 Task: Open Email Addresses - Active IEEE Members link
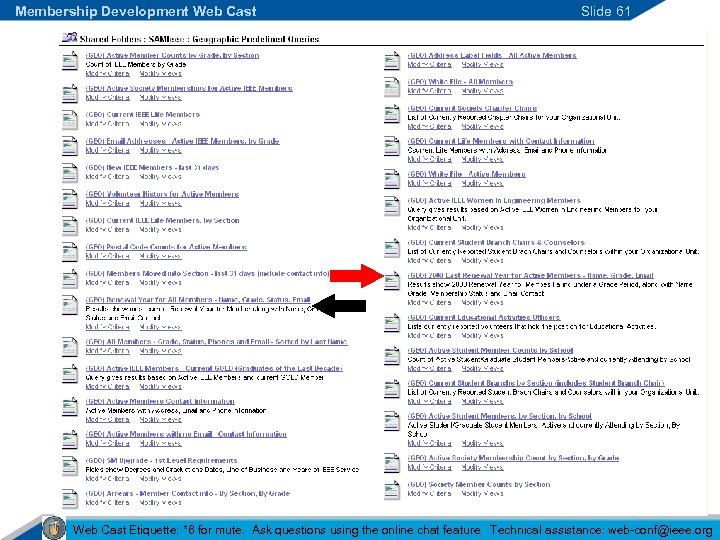click(182, 141)
